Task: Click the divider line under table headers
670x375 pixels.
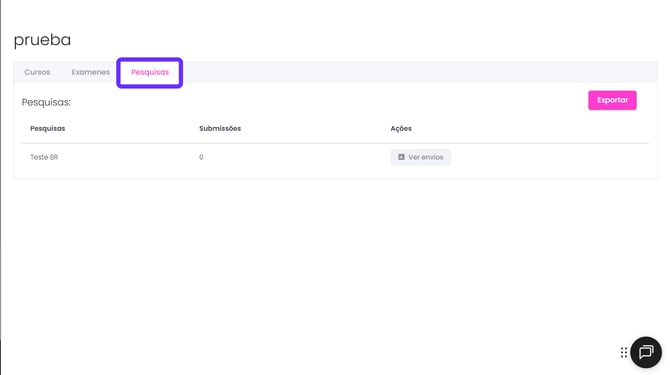Action: click(335, 143)
